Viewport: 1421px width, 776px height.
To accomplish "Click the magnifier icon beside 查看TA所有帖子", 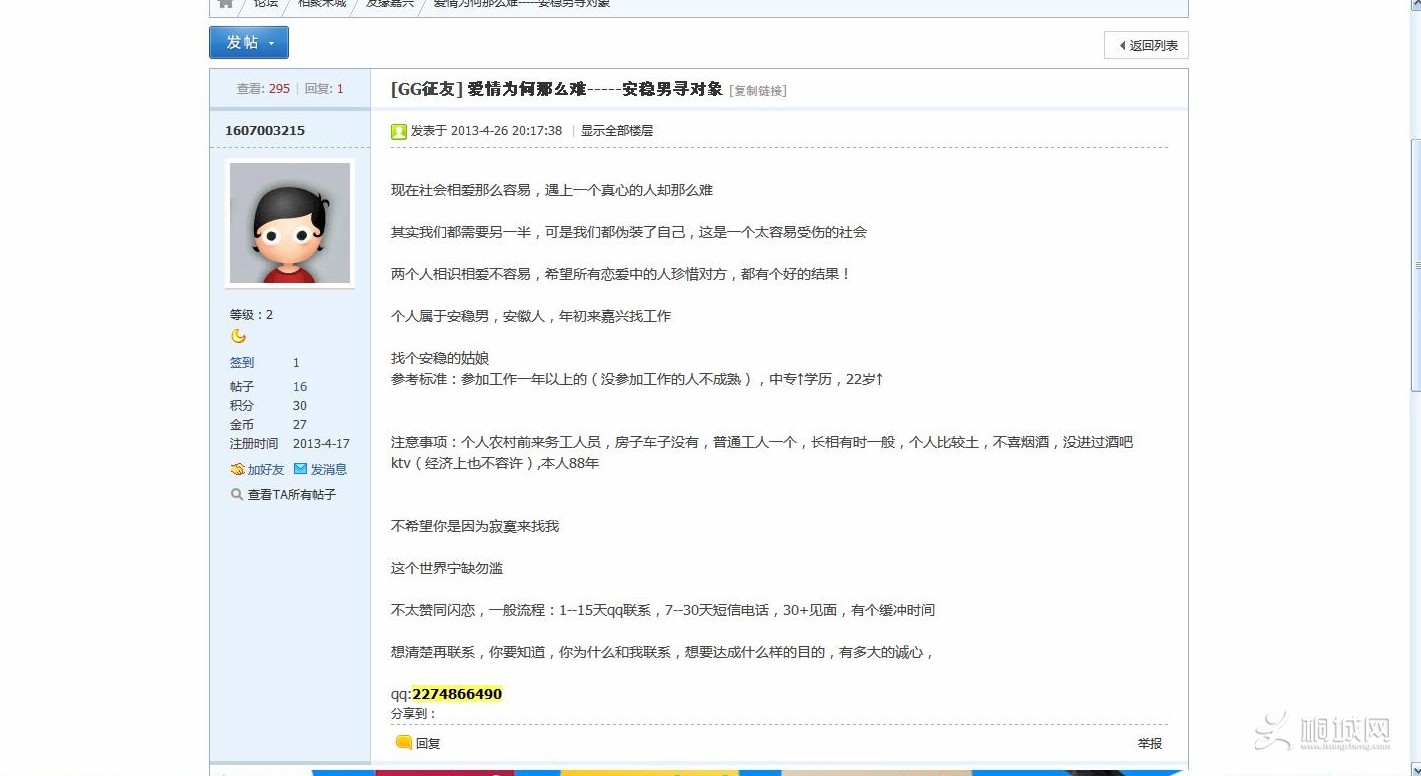I will pos(237,494).
